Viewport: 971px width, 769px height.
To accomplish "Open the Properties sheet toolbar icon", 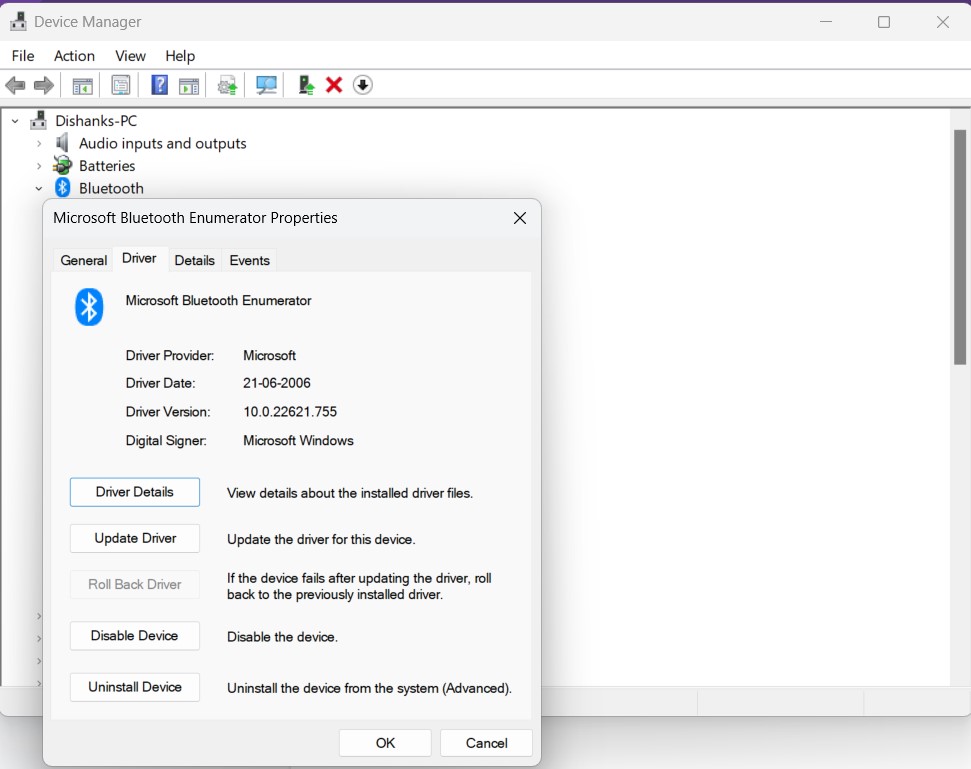I will click(121, 86).
